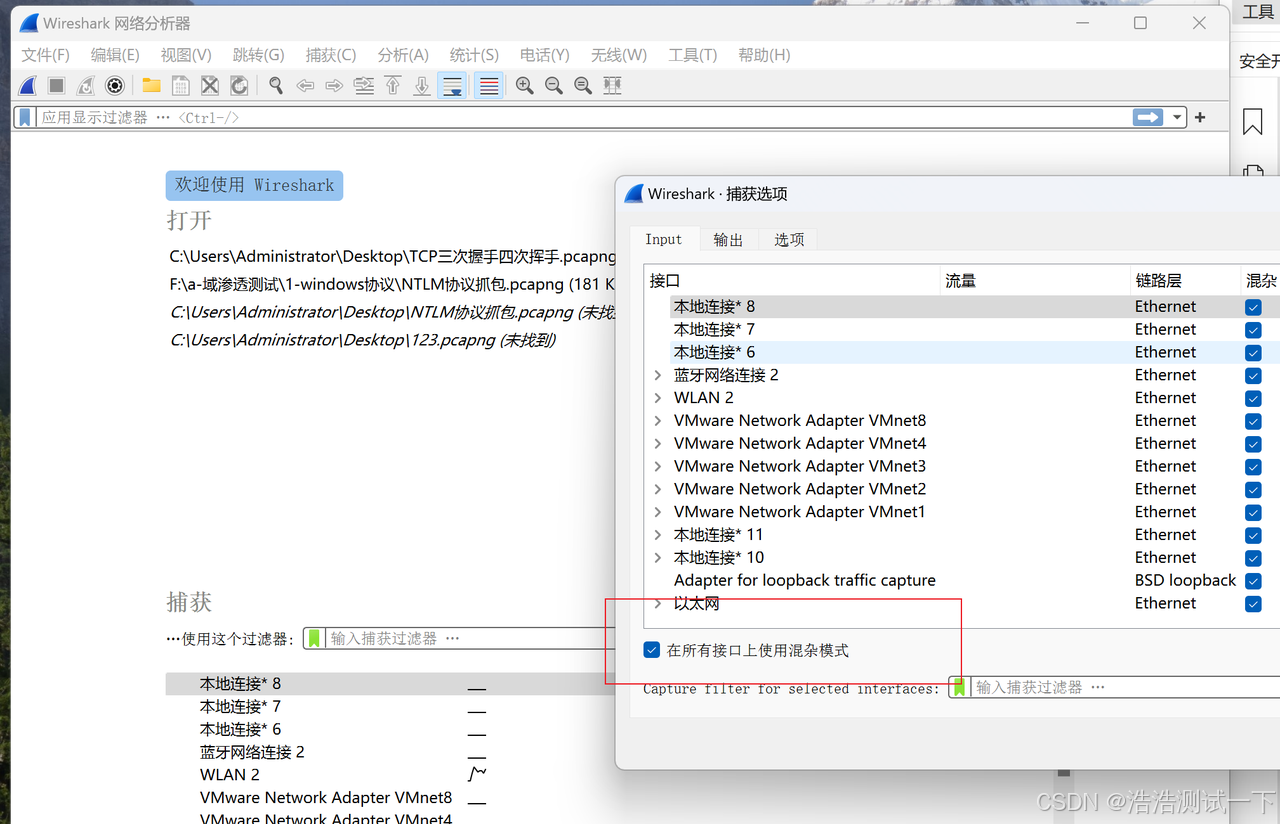This screenshot has width=1280, height=824.
Task: Switch to 选项 tab in capture options
Action: 789,240
